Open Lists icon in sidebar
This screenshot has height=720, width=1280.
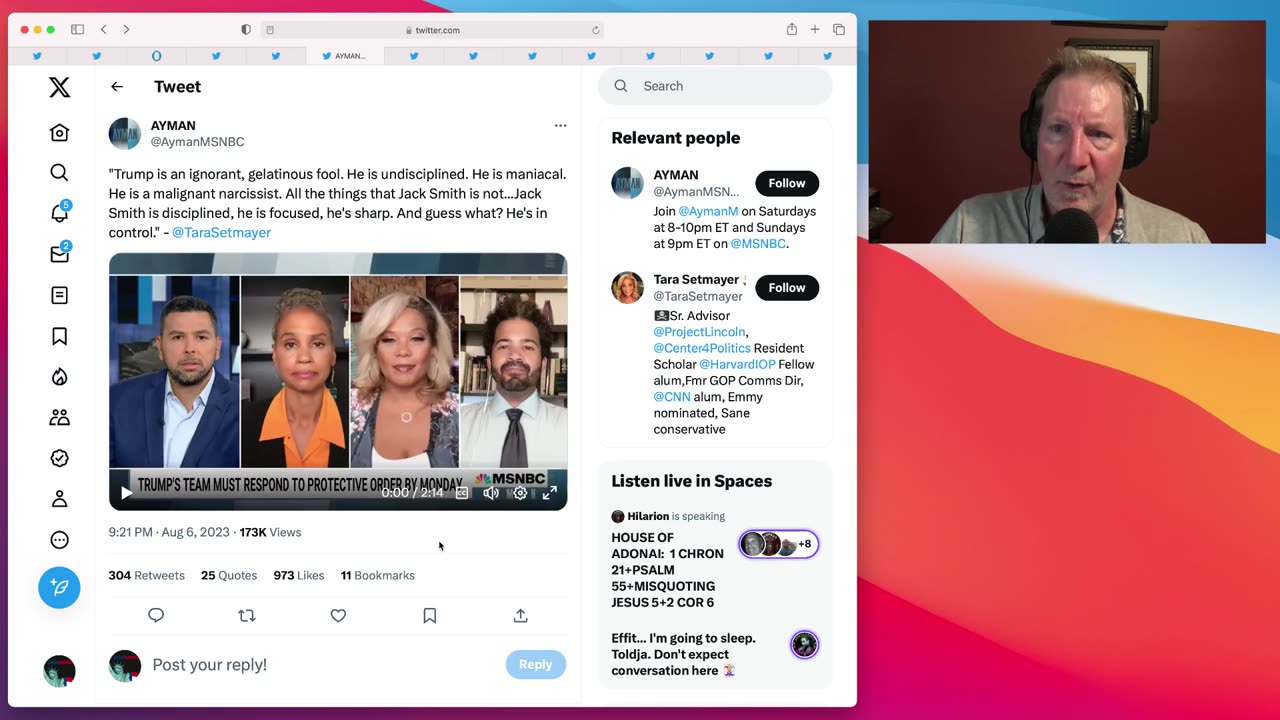pos(60,295)
